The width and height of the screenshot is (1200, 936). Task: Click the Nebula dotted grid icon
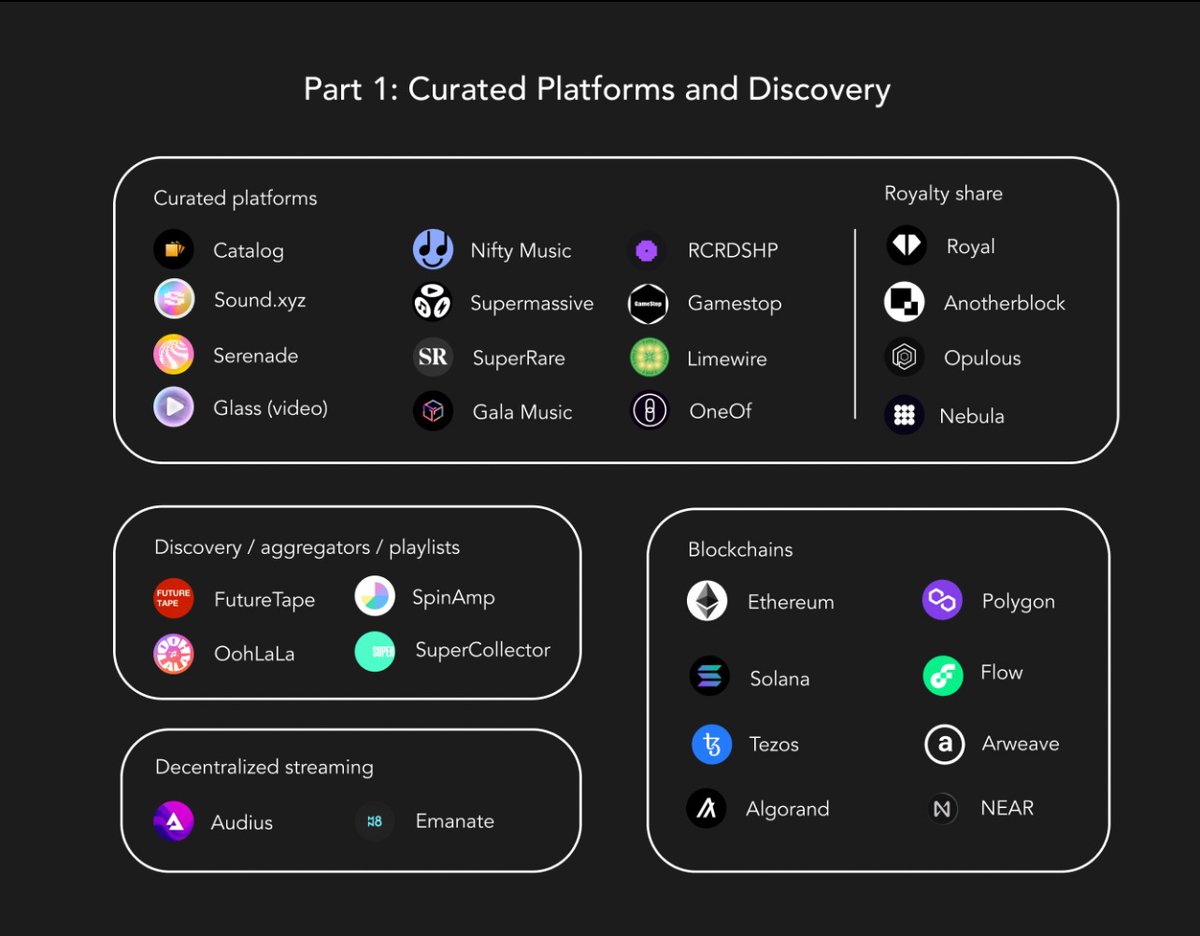tap(905, 415)
